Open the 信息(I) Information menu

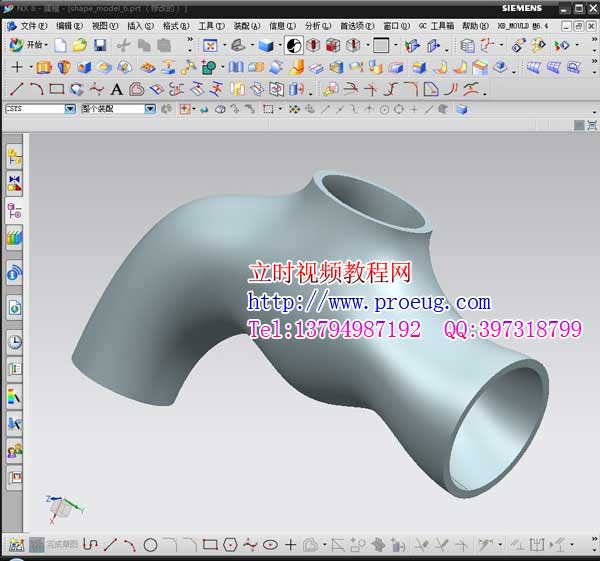tap(282, 26)
